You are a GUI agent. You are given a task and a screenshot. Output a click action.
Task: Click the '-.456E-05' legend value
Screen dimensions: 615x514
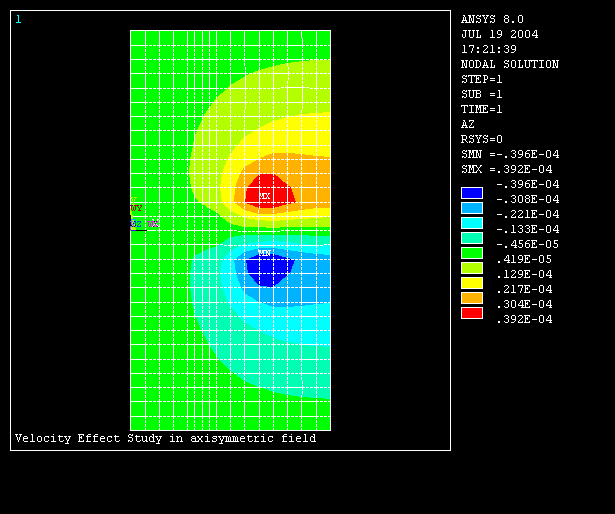coord(528,244)
